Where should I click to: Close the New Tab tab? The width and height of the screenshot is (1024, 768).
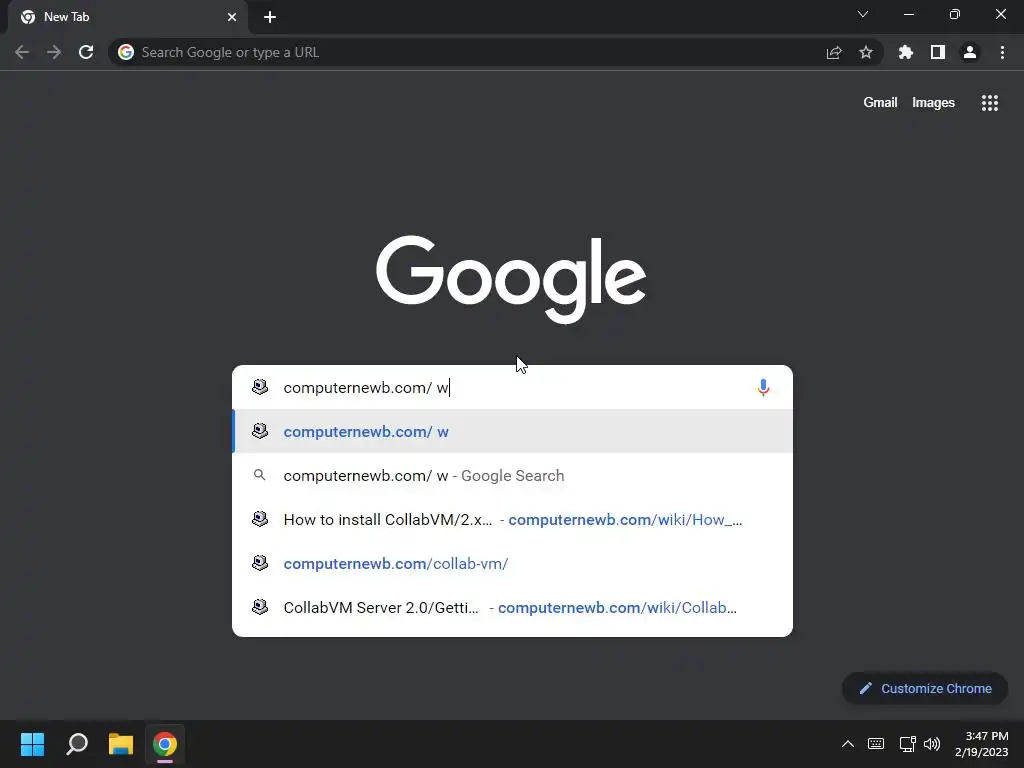click(x=232, y=17)
